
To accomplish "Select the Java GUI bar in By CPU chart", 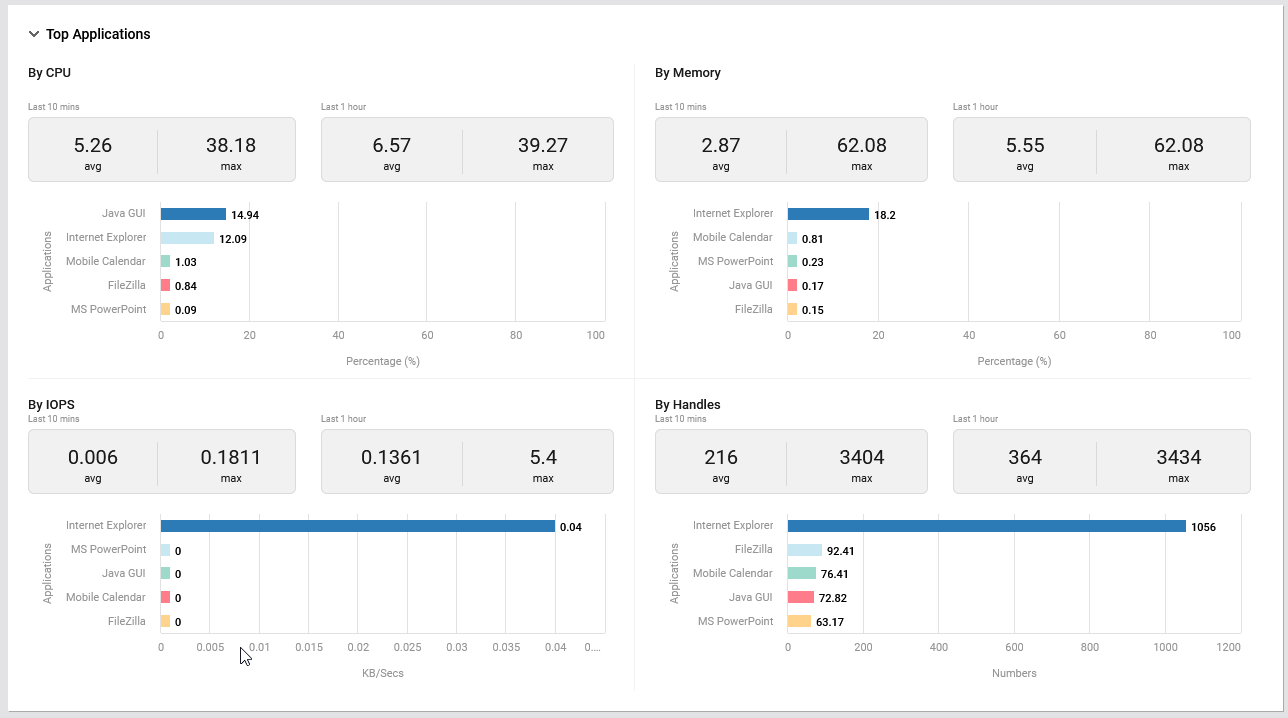I will point(193,214).
